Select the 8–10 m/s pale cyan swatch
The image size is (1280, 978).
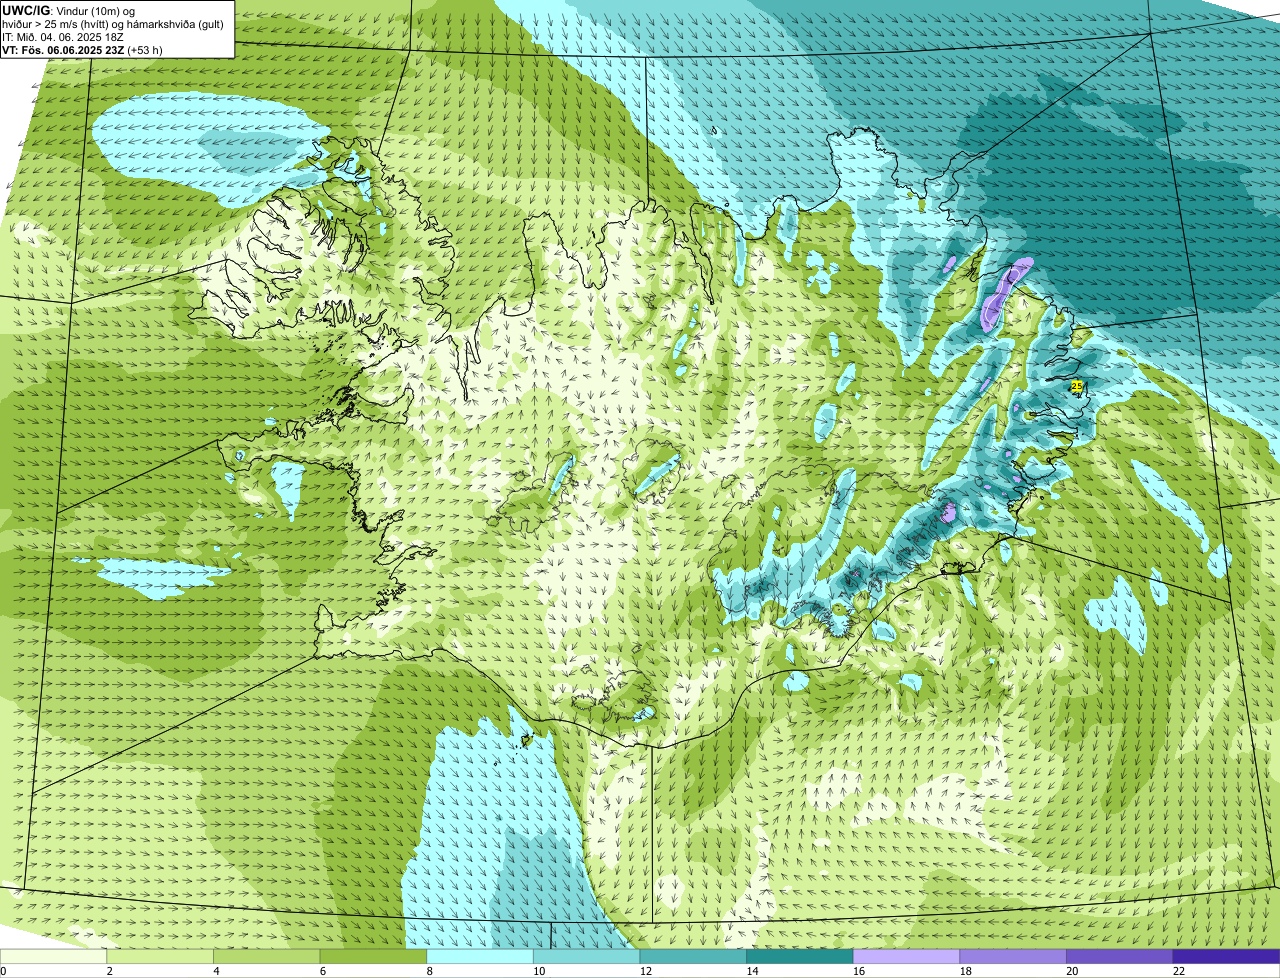pyautogui.click(x=480, y=956)
